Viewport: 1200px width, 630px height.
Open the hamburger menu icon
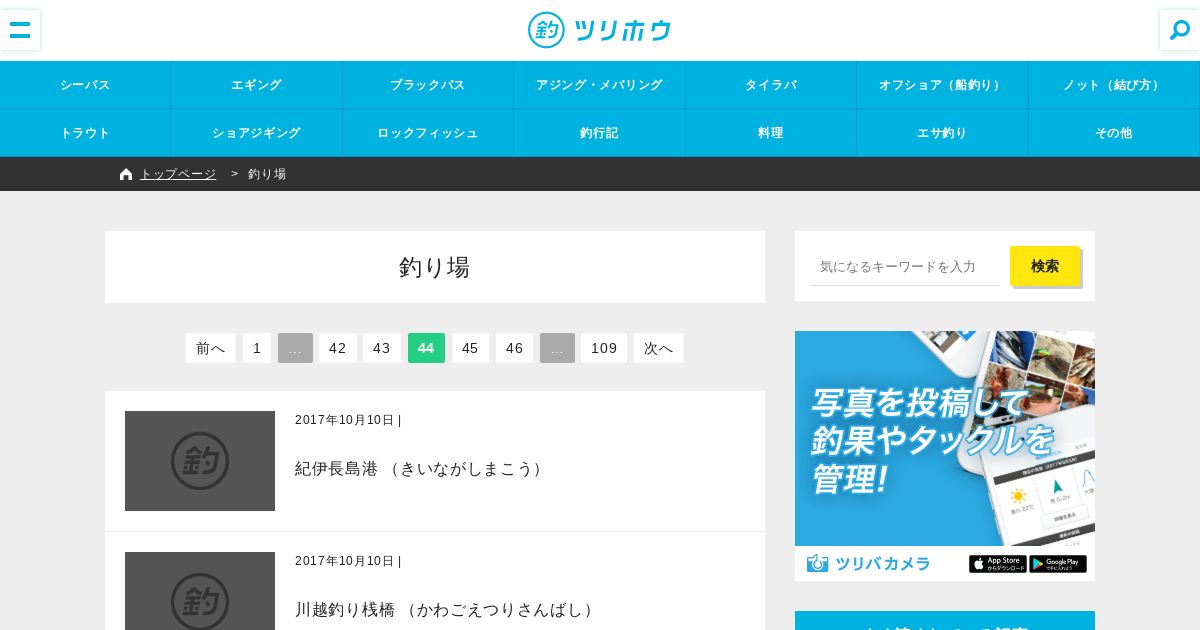point(20,30)
